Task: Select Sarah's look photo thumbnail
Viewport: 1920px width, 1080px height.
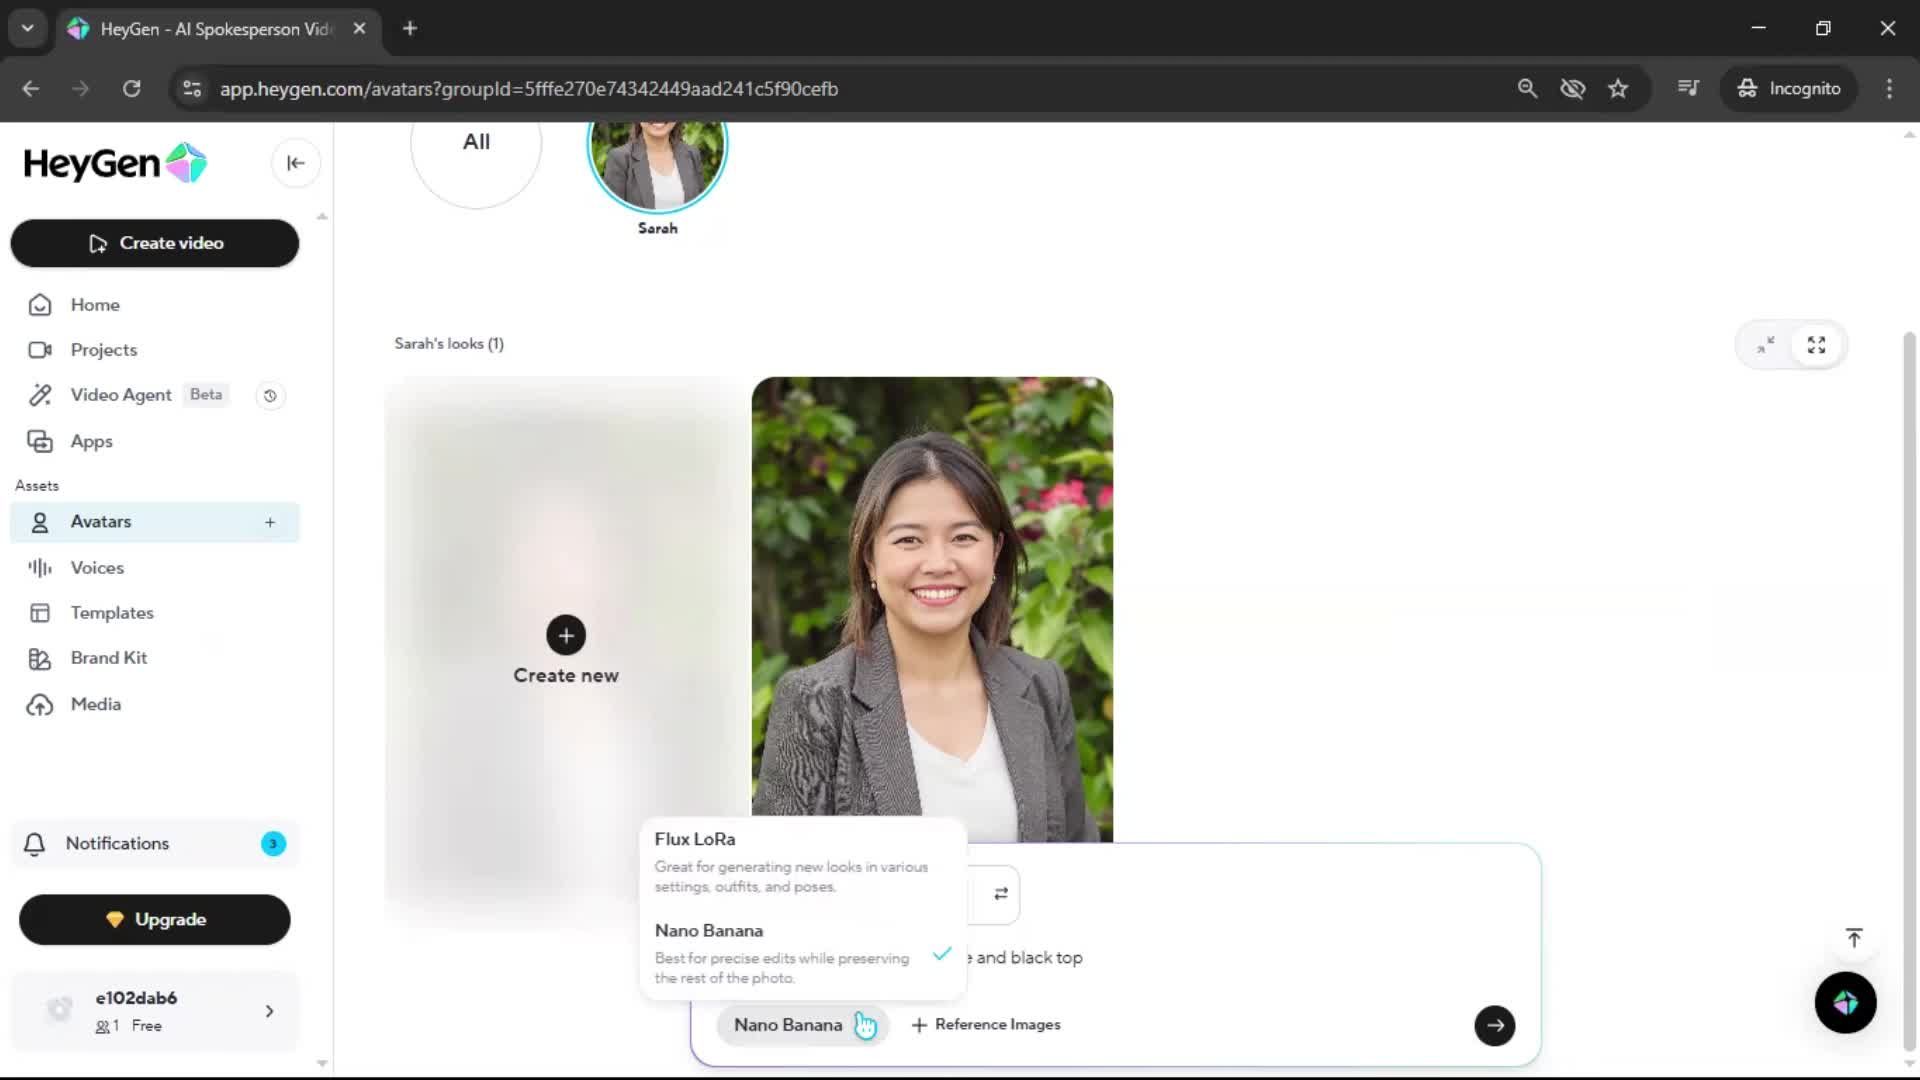Action: pos(931,608)
